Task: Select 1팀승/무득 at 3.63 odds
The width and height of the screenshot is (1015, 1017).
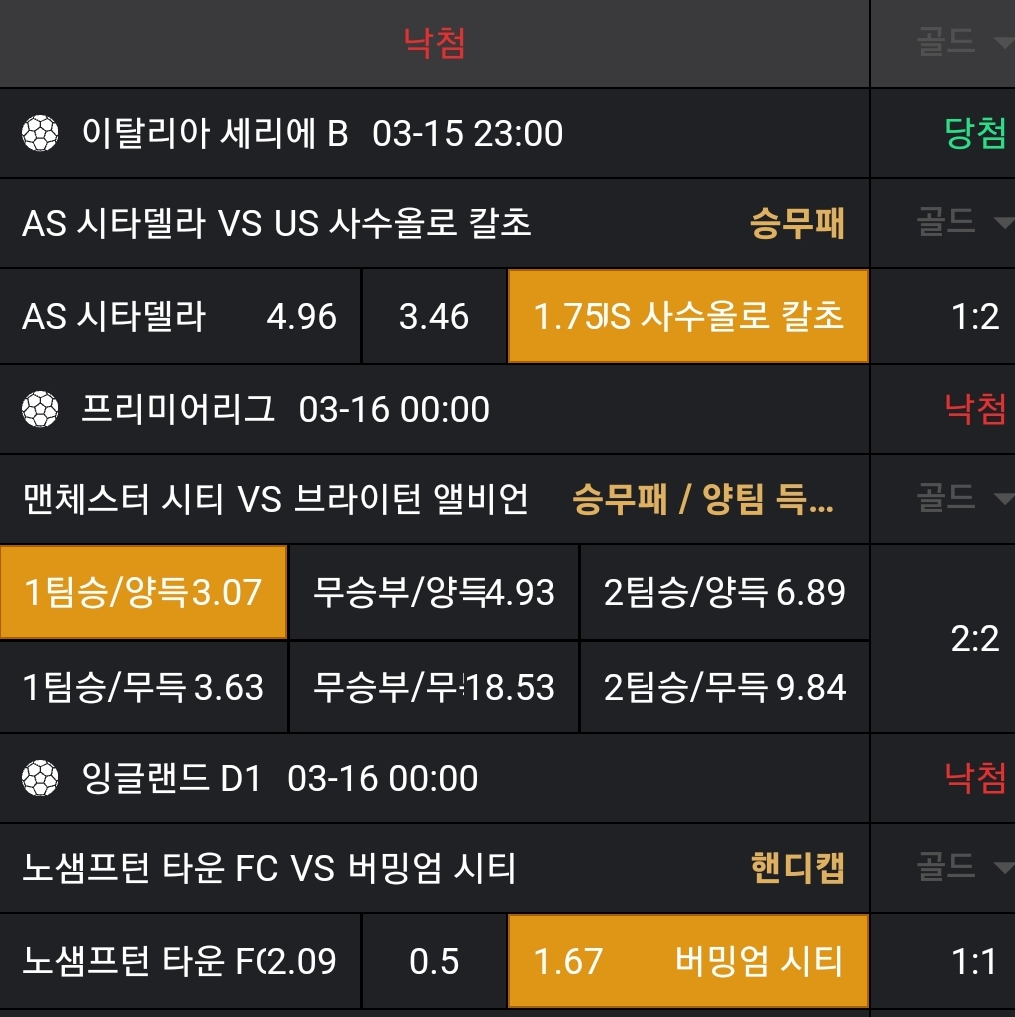Action: tap(143, 688)
